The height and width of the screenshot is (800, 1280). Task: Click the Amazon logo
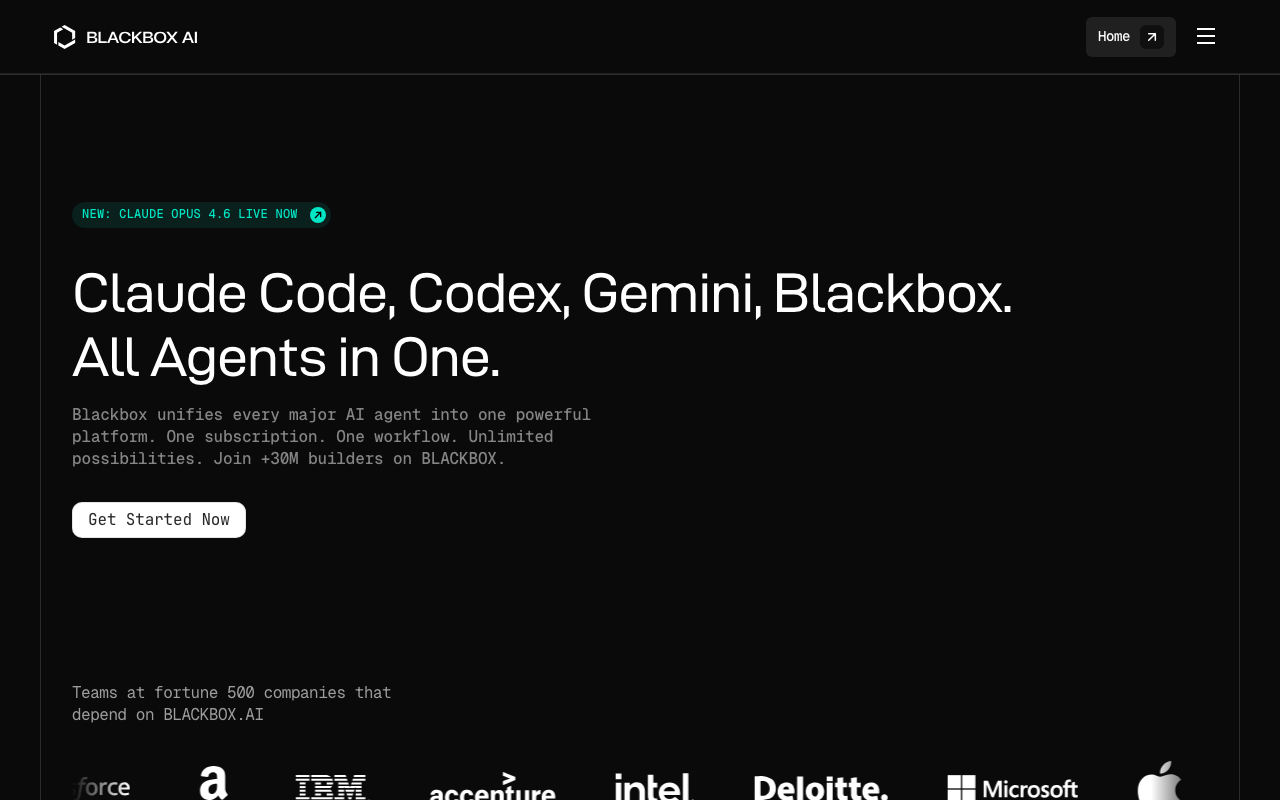(x=213, y=783)
